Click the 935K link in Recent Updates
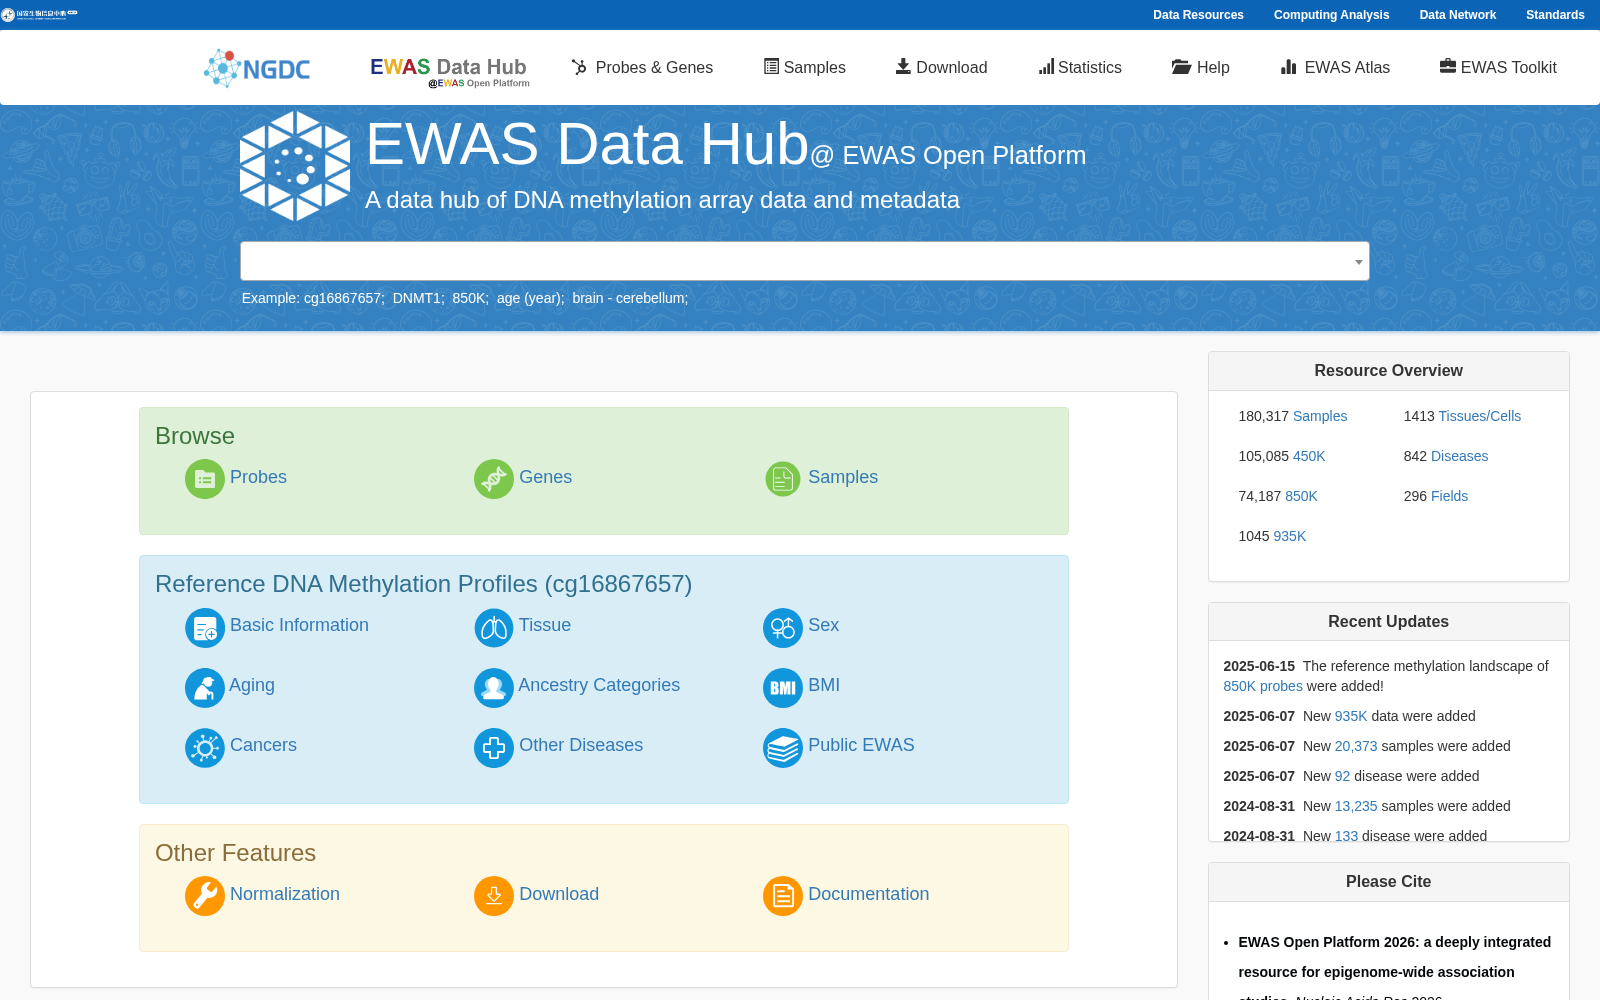Screen dimensions: 1600x1000 click(x=1351, y=716)
